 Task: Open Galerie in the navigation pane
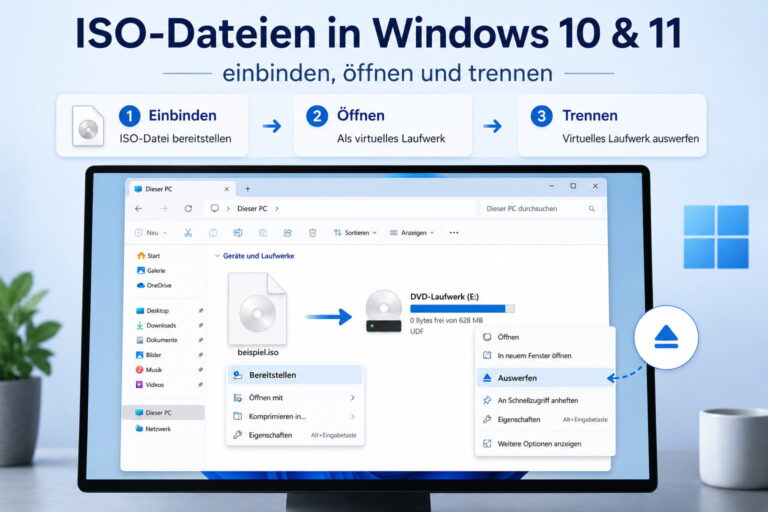click(x=151, y=270)
